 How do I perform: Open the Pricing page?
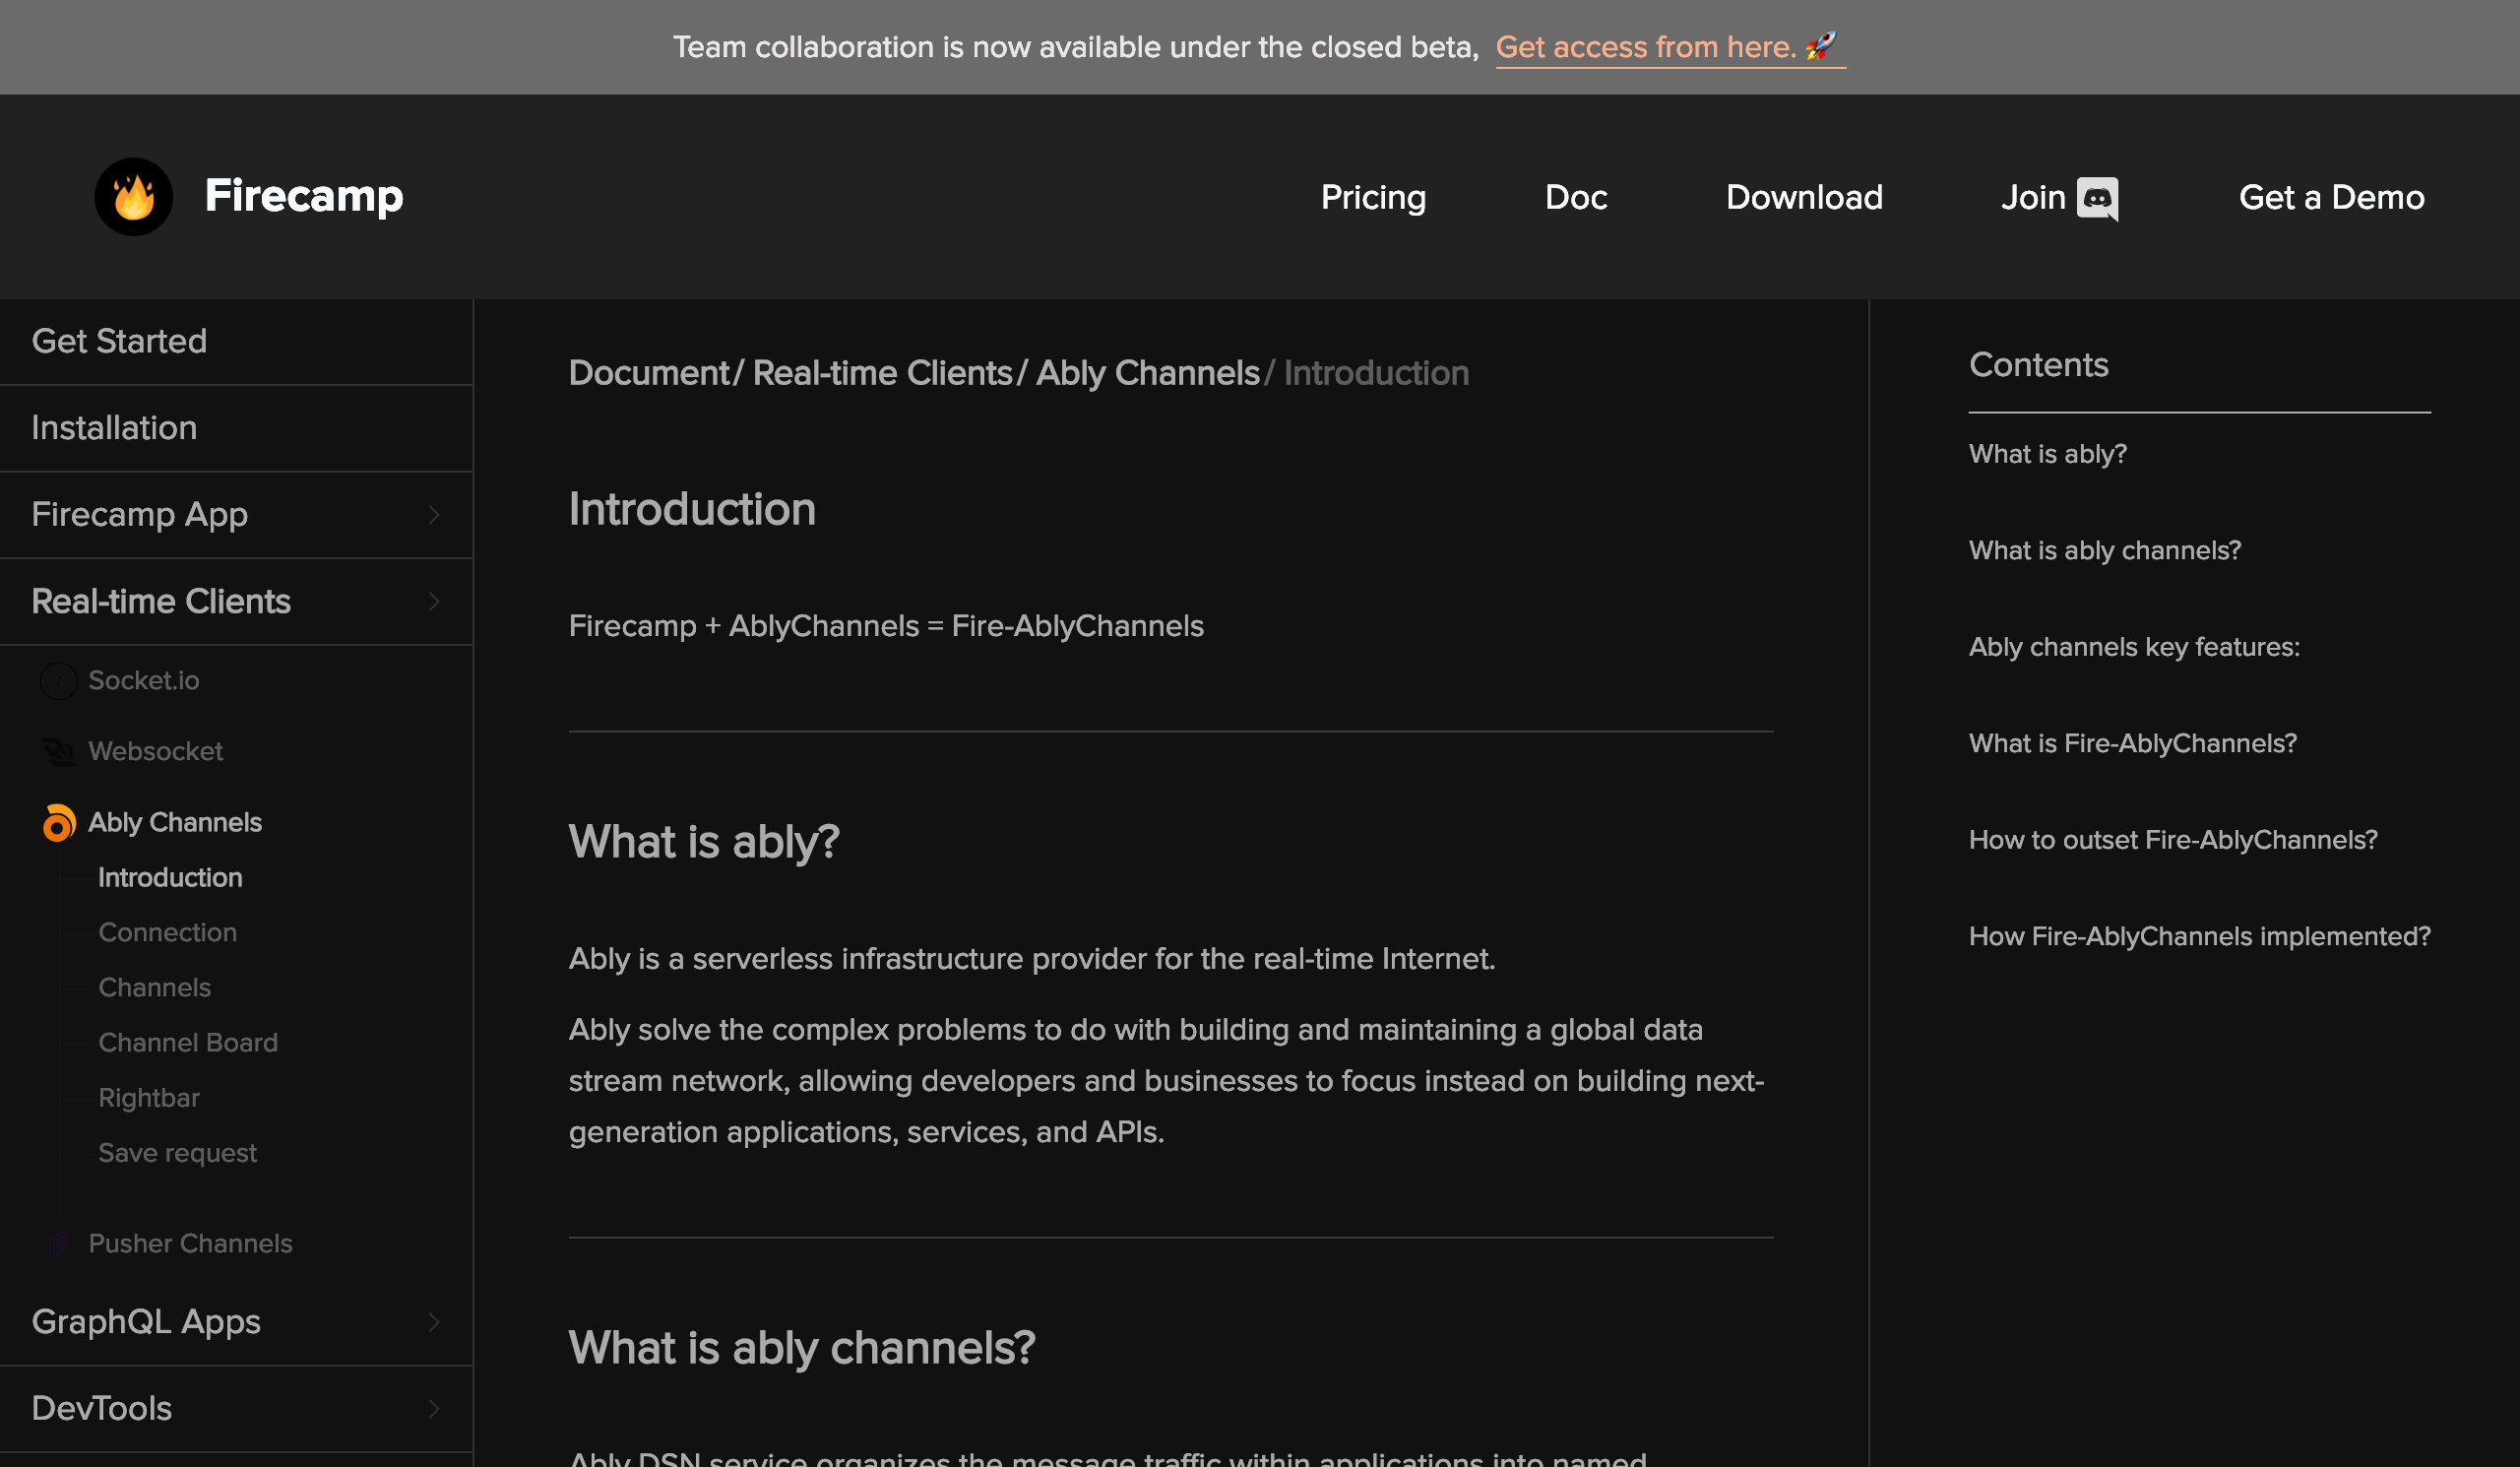tap(1373, 197)
